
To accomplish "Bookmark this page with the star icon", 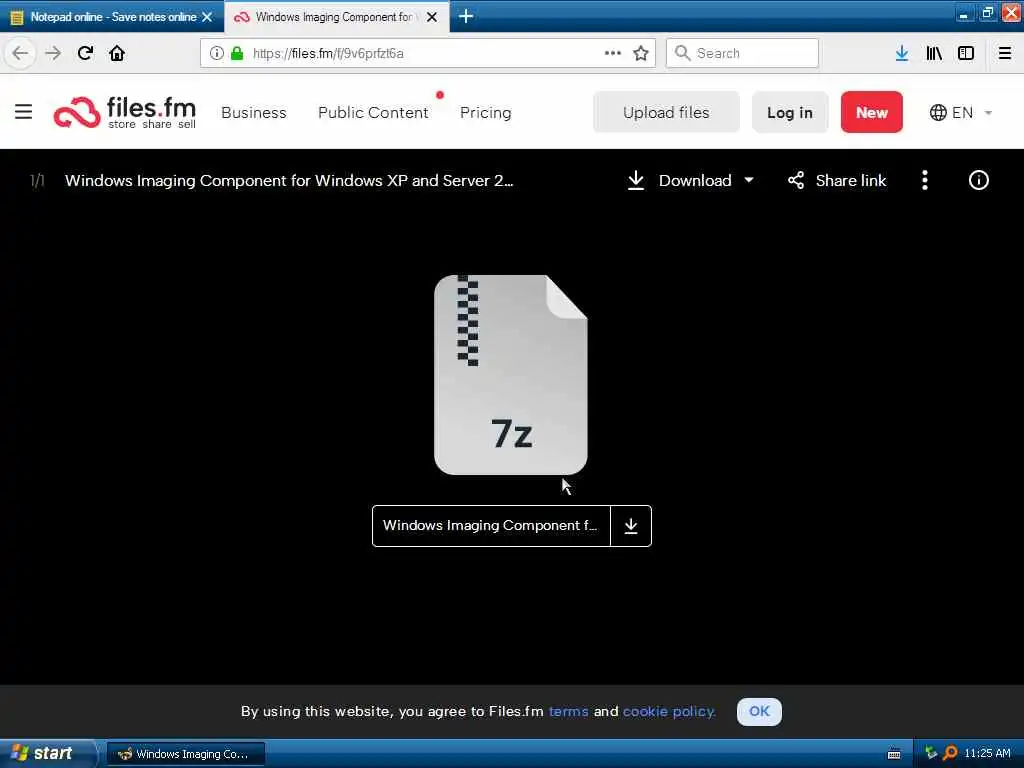I will click(641, 53).
